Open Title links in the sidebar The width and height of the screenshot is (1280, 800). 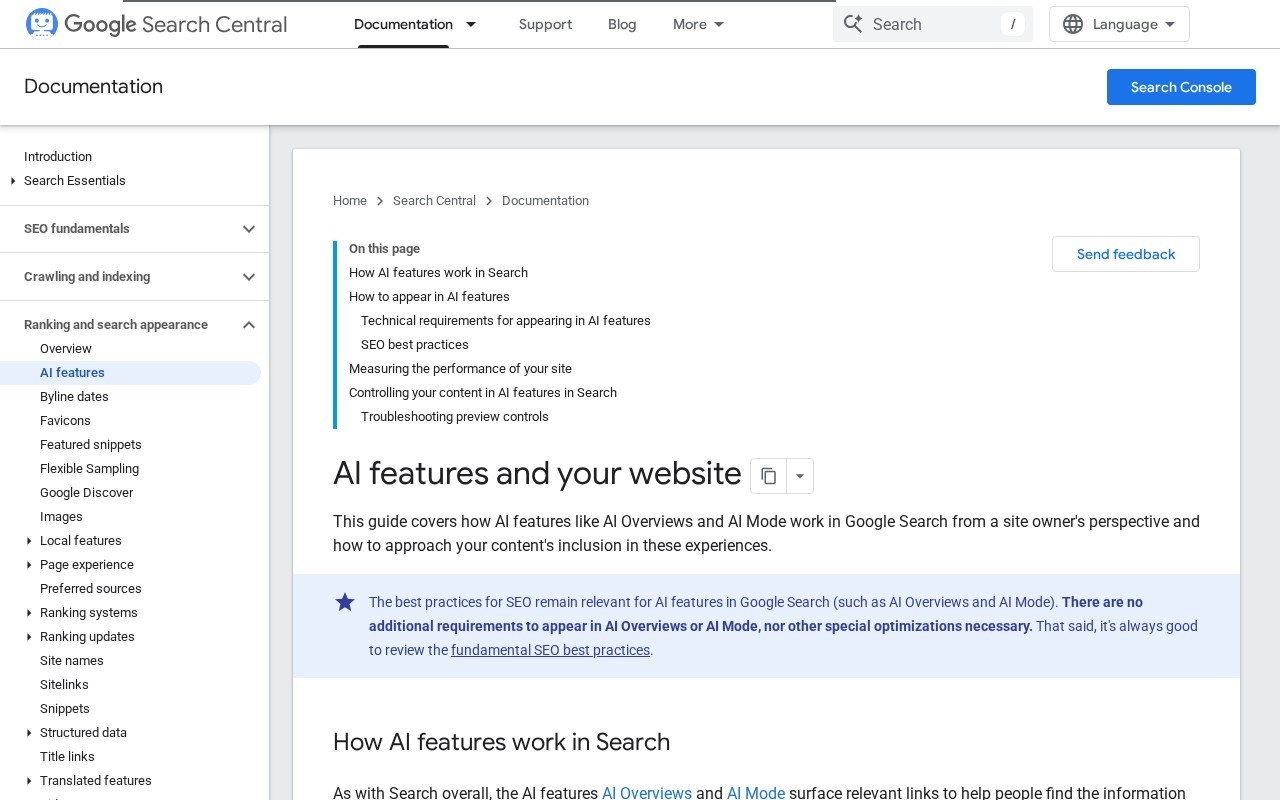[x=67, y=757]
